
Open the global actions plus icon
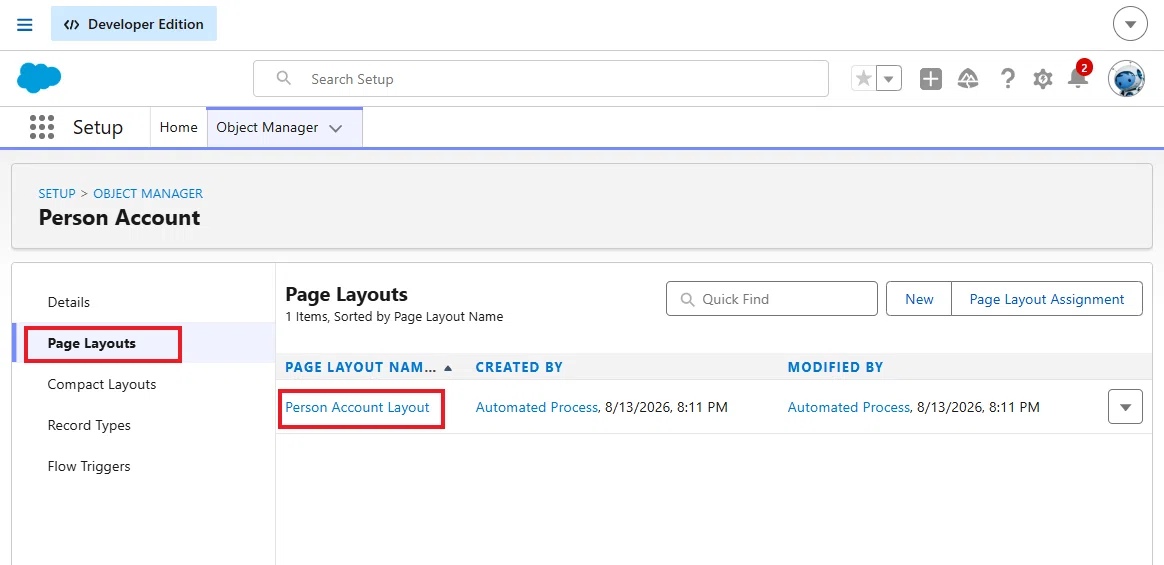[x=930, y=79]
